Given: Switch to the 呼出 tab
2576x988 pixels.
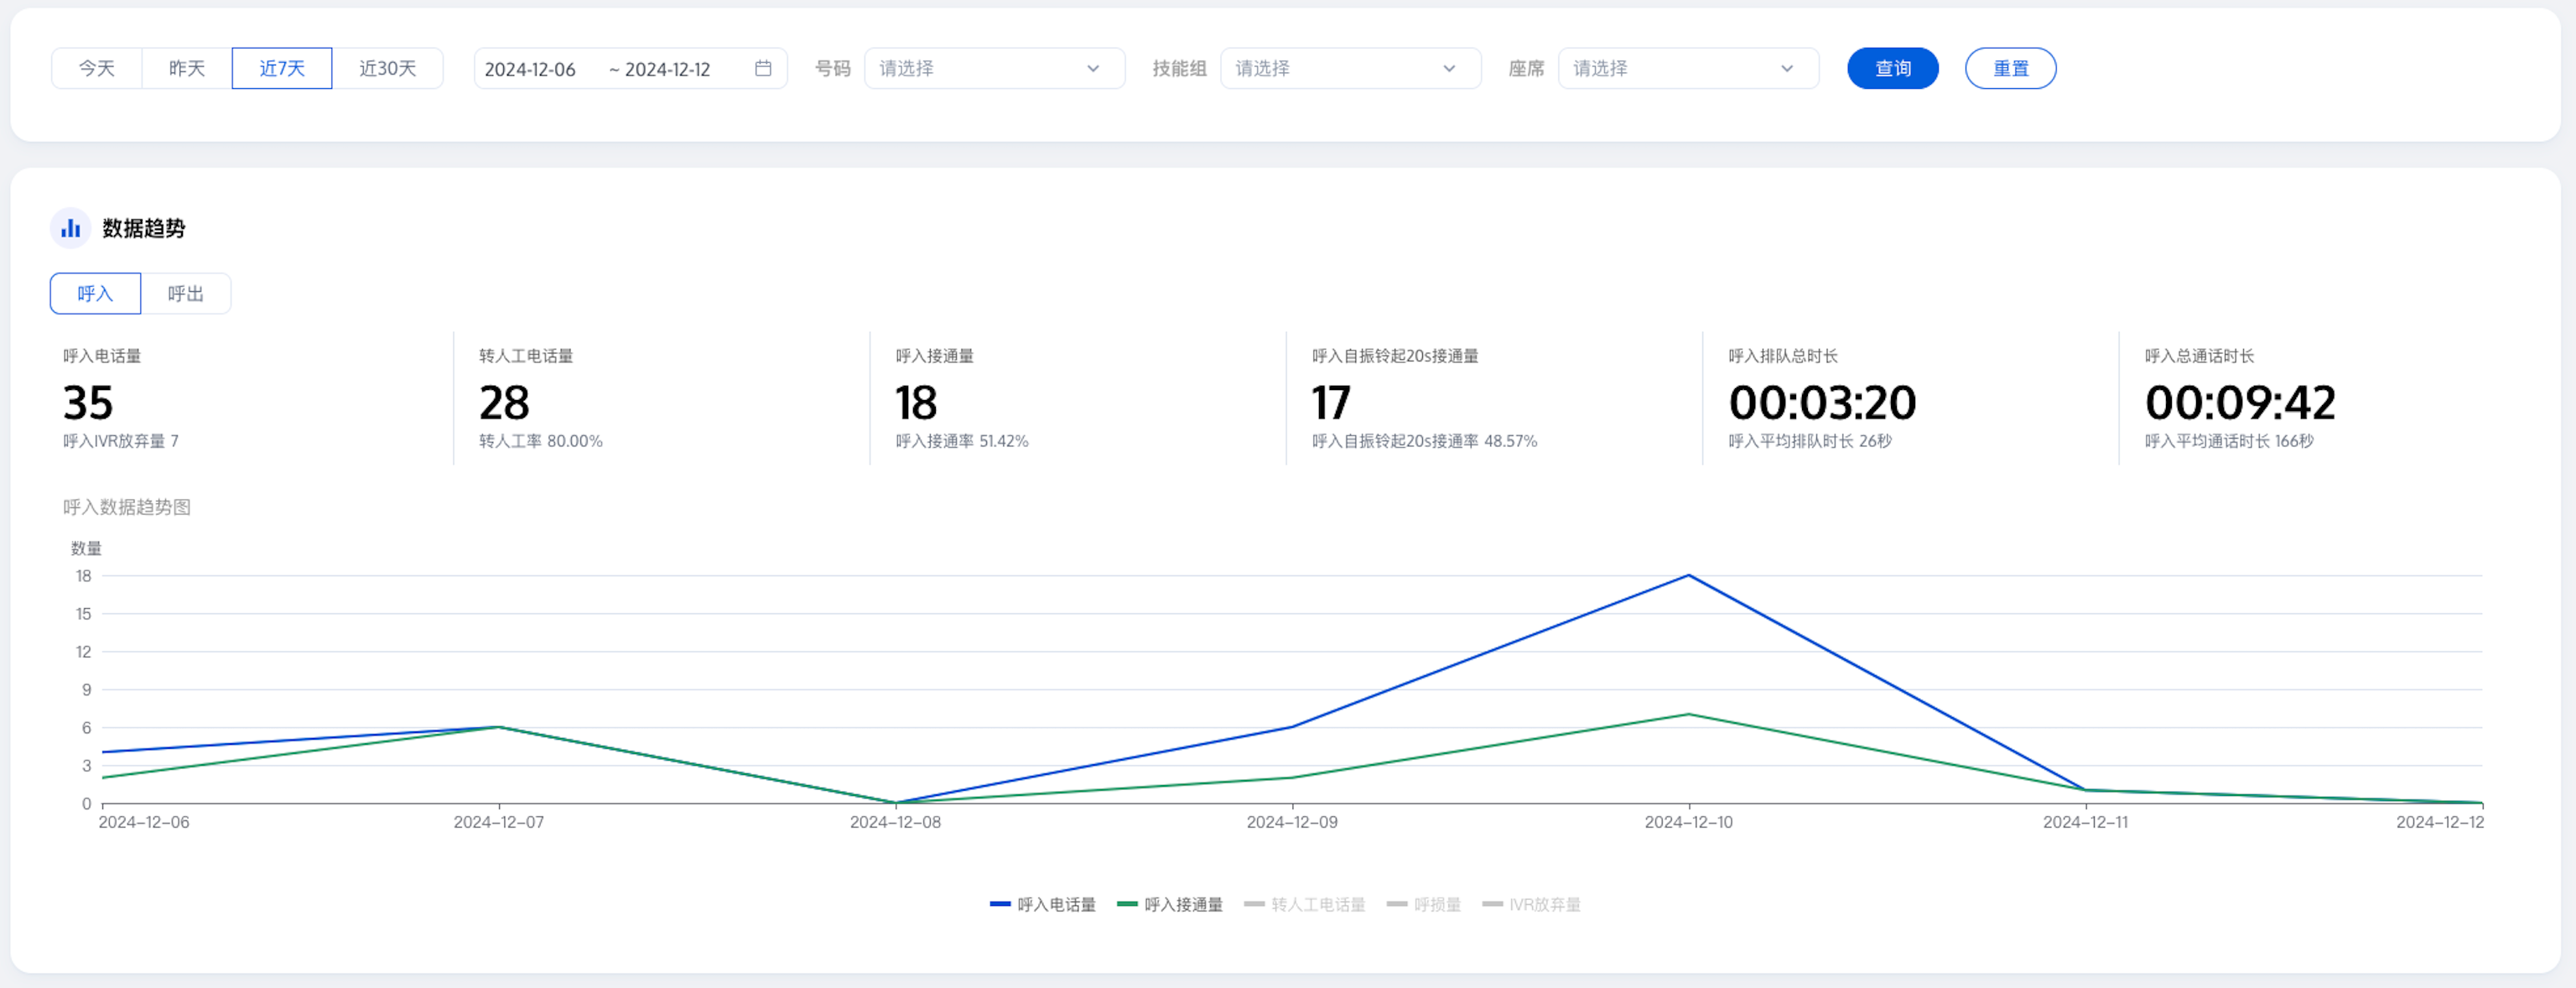Looking at the screenshot, I should click(186, 293).
